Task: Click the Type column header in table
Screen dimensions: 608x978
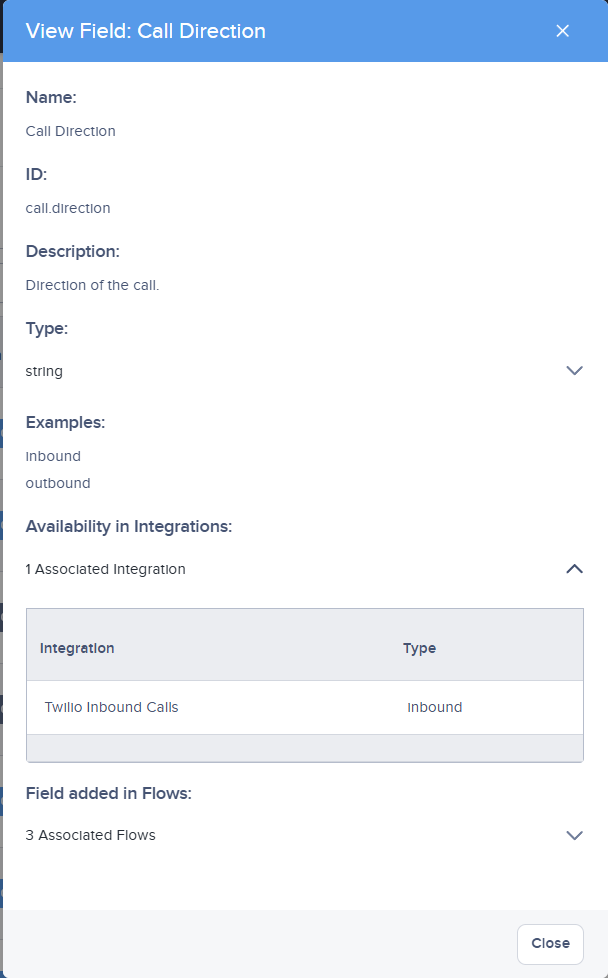Action: [419, 648]
